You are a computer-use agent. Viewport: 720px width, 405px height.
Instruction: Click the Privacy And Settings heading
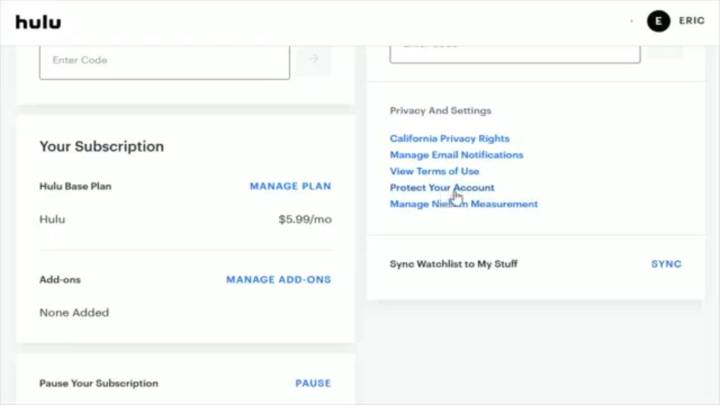[440, 111]
